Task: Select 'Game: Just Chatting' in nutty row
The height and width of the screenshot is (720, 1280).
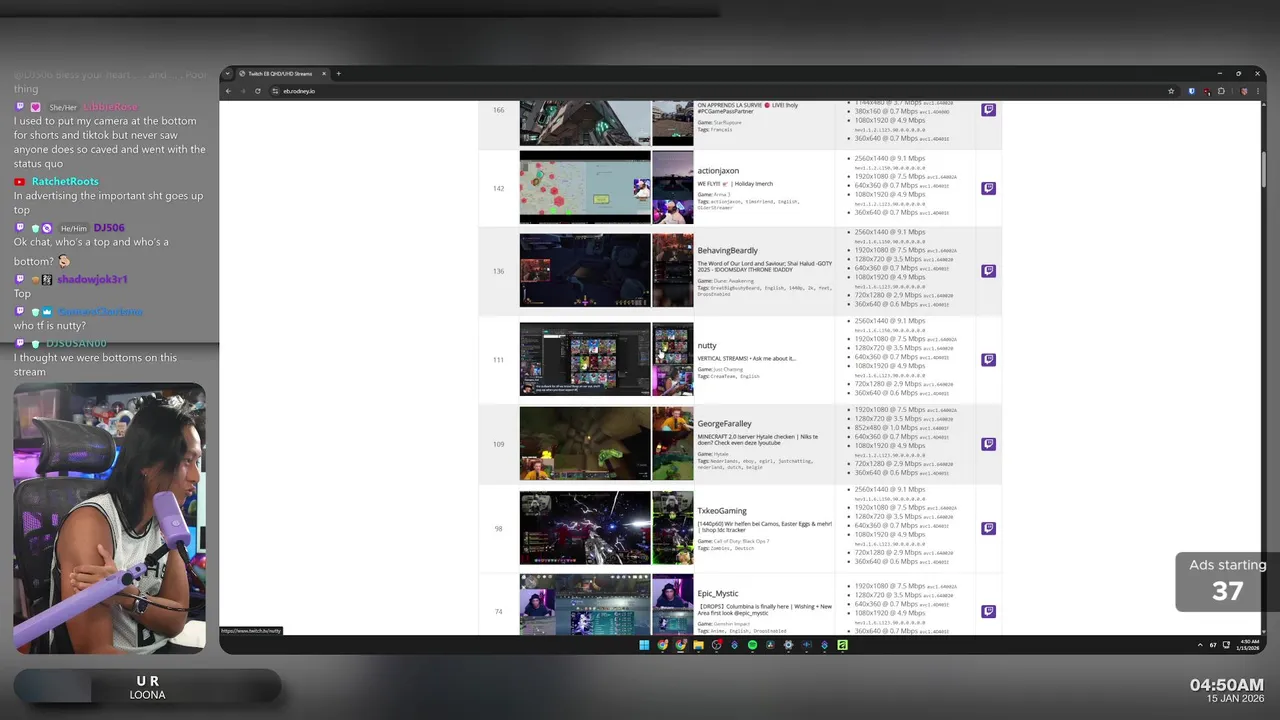Action: click(720, 369)
